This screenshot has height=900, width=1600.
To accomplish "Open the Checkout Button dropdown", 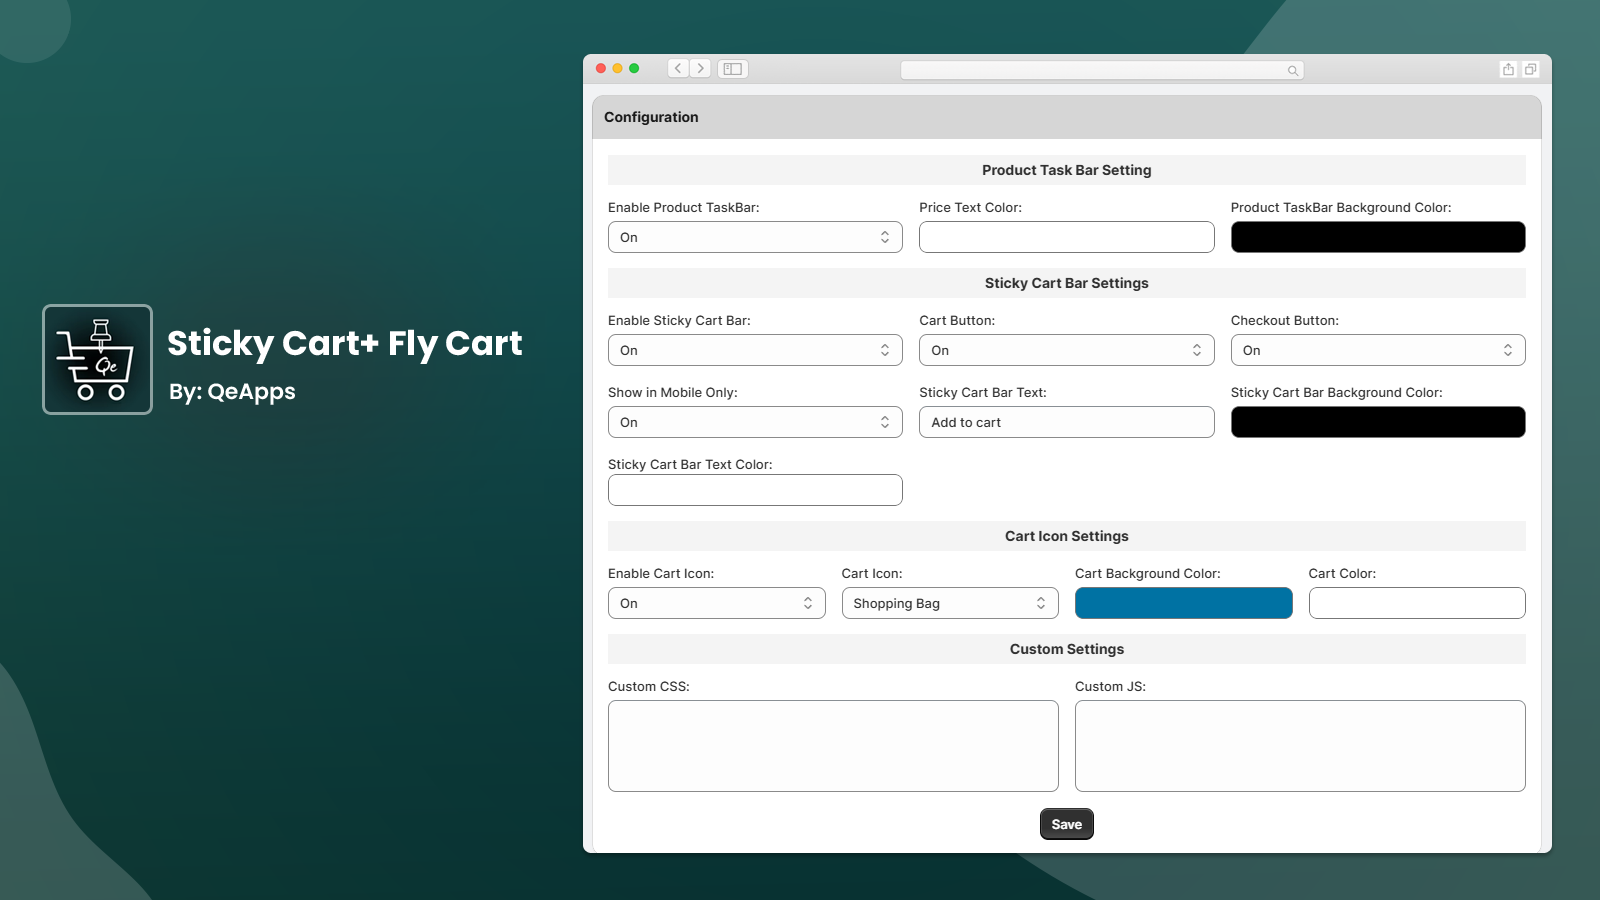I will point(1378,350).
